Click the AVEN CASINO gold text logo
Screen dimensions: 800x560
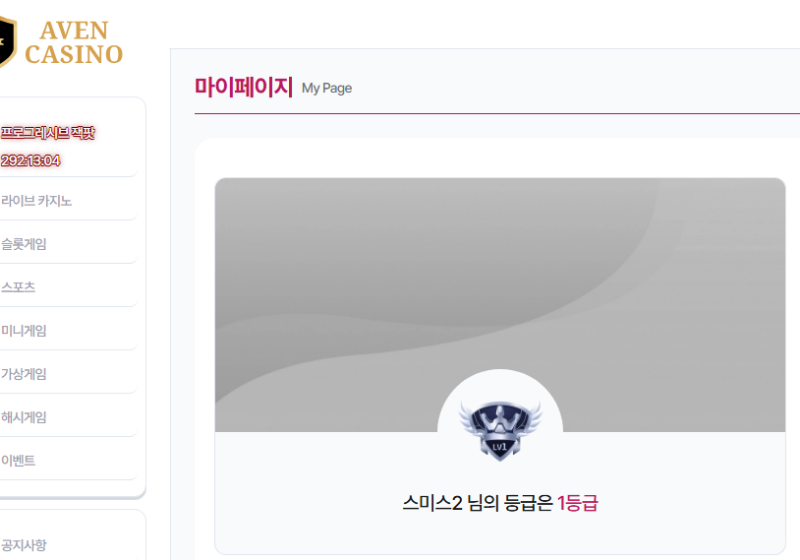[x=74, y=43]
